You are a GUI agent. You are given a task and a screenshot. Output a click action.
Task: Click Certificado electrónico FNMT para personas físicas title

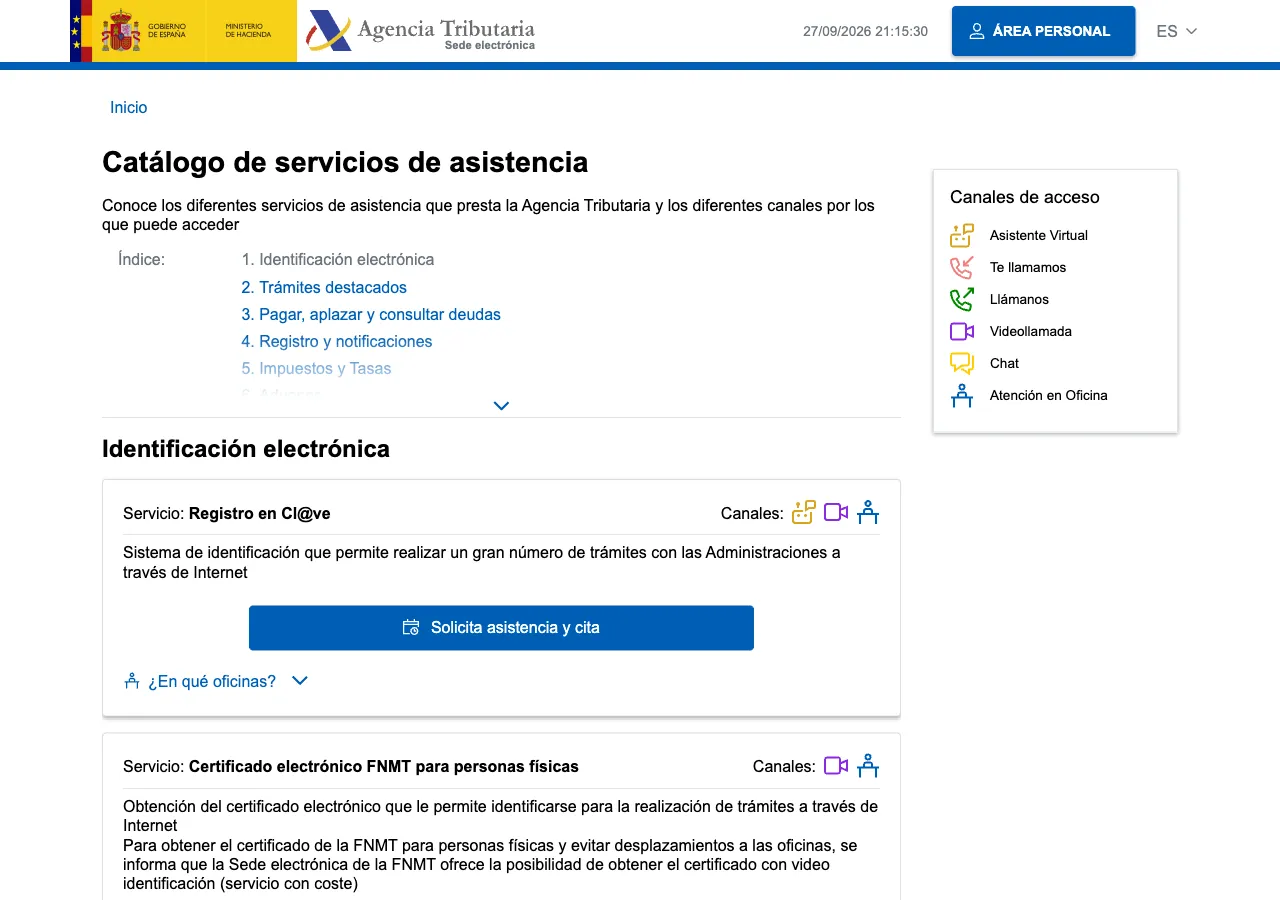tap(384, 767)
